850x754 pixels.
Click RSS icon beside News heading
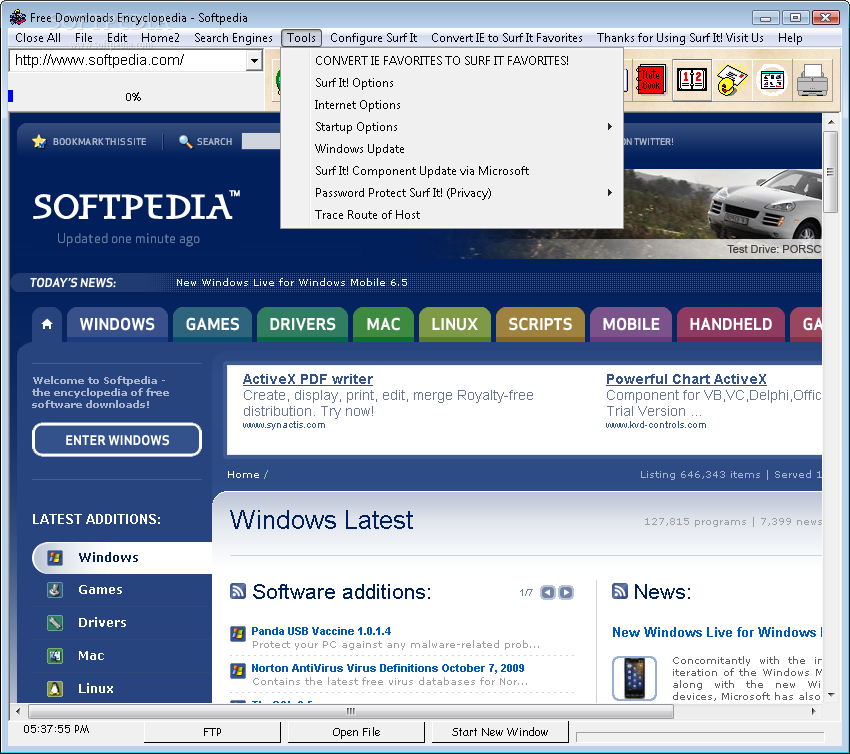[620, 591]
